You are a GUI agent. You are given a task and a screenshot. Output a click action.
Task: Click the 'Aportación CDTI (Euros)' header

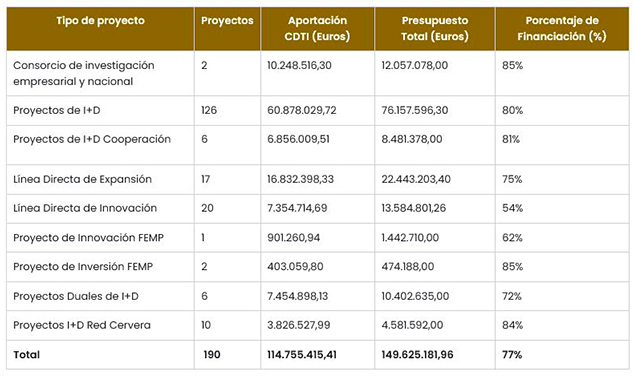click(317, 28)
